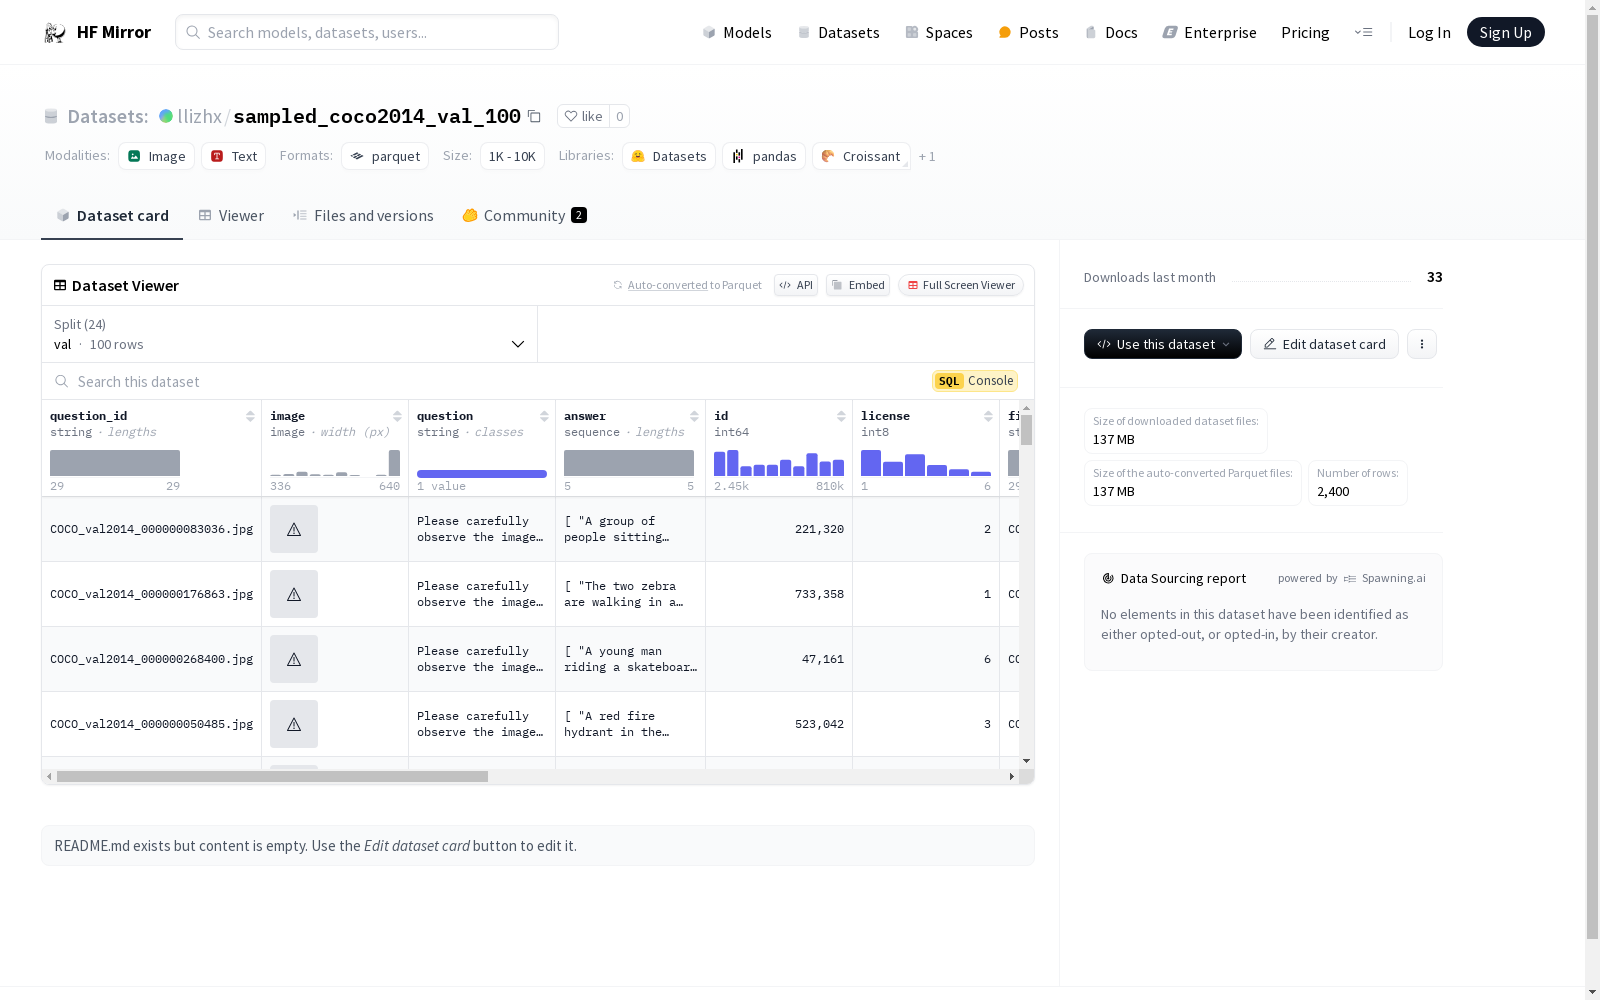Sort the license column using sort icon
The height and width of the screenshot is (1000, 1600).
[x=988, y=416]
